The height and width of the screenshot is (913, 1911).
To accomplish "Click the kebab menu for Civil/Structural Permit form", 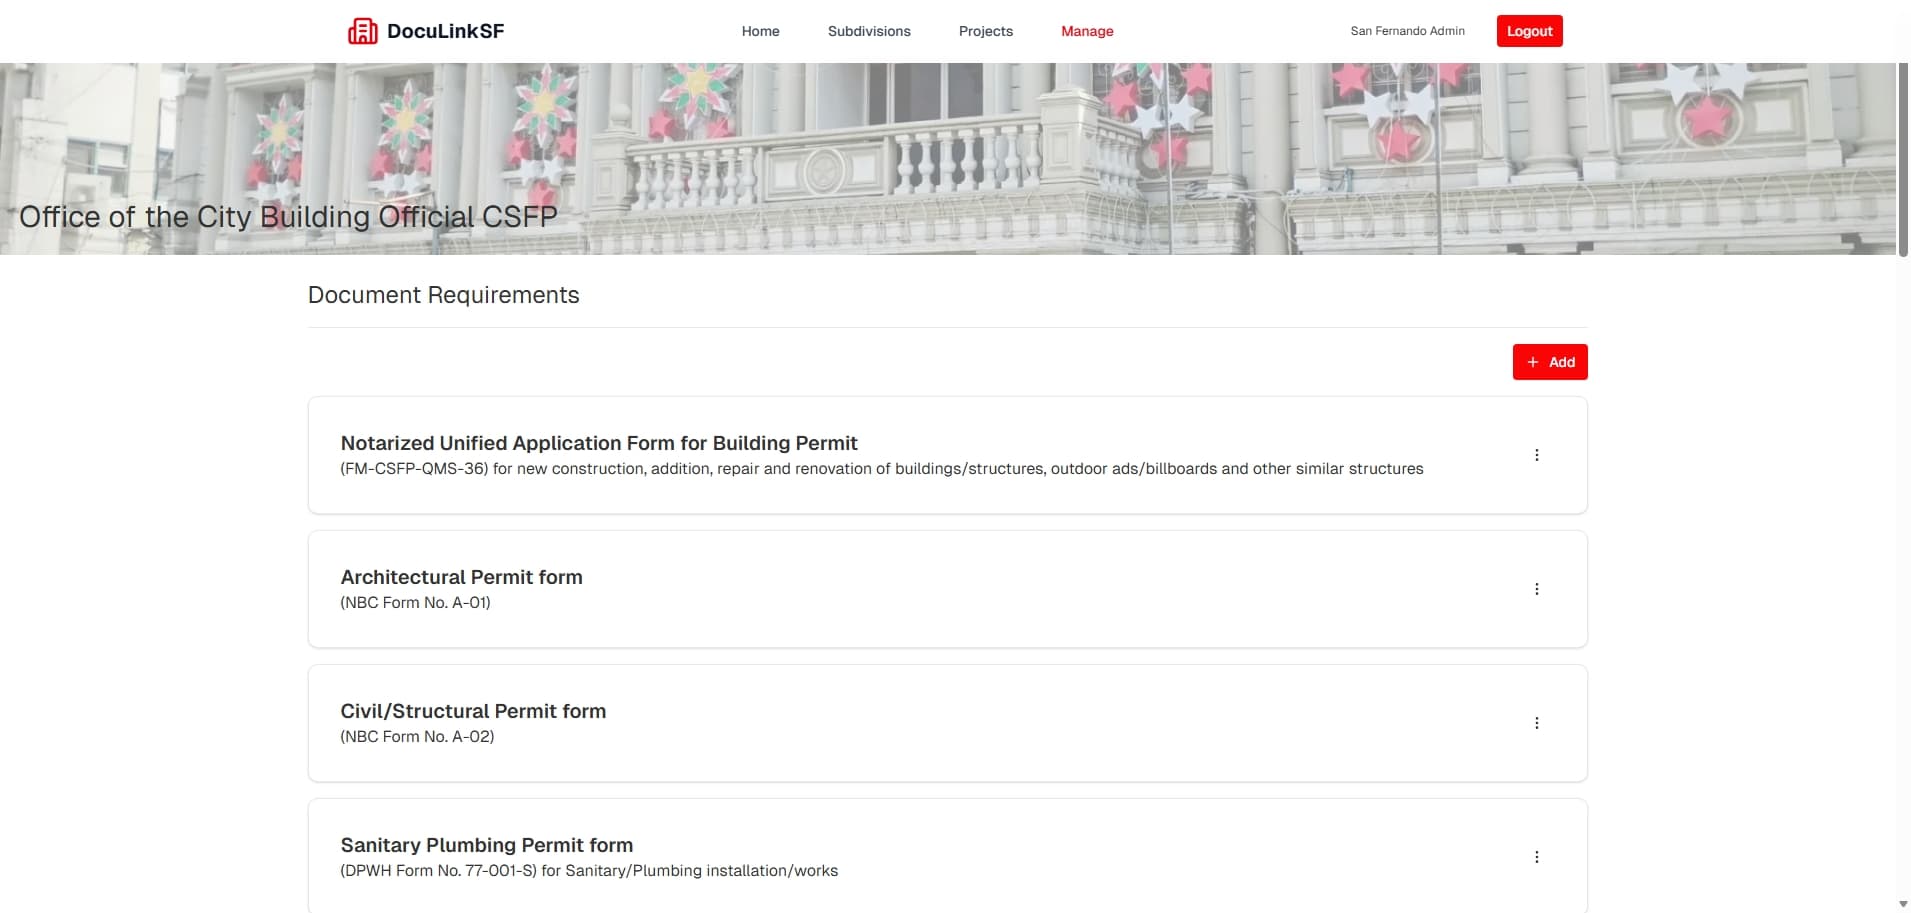I will click(x=1536, y=722).
